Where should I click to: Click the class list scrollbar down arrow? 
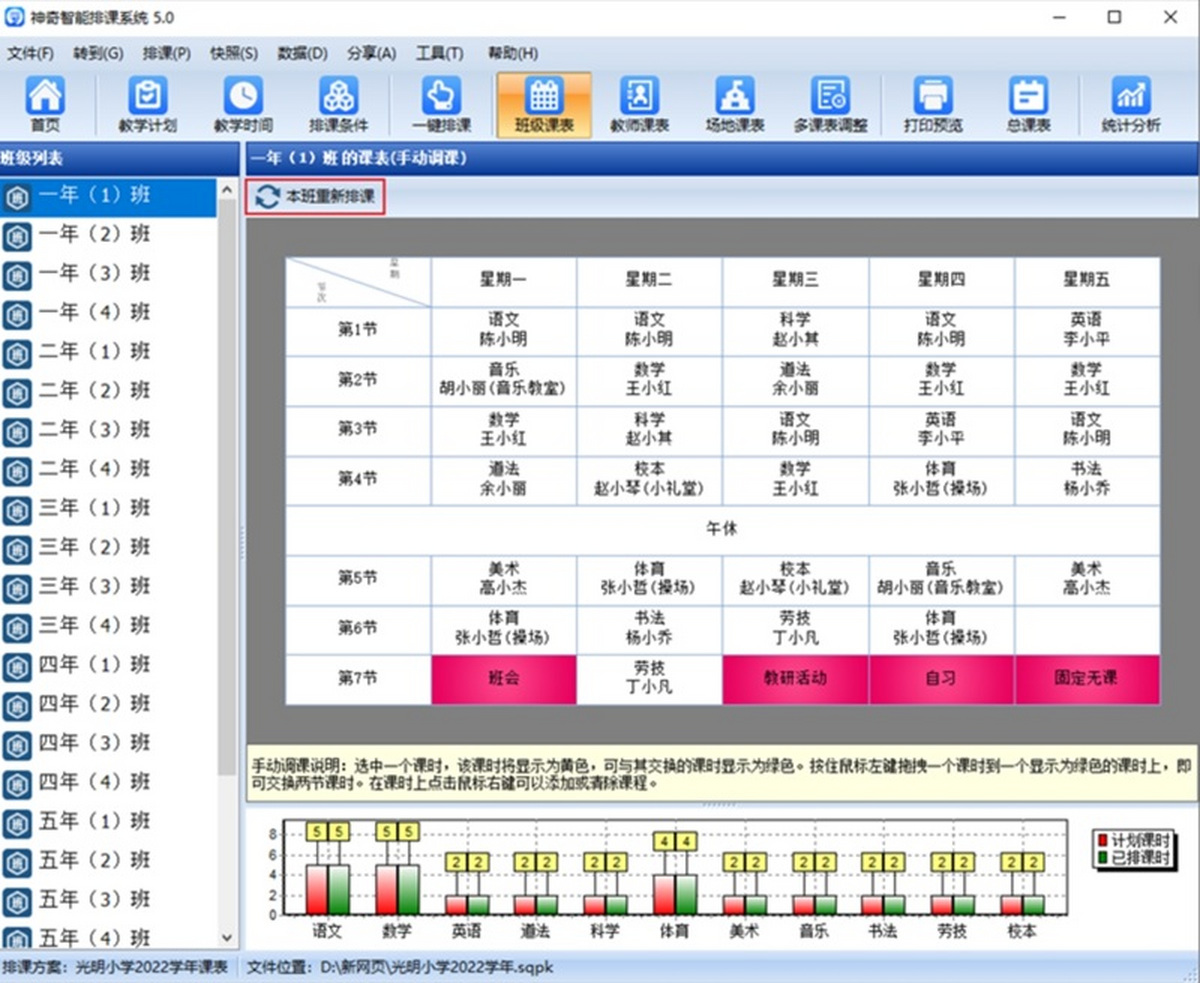[x=227, y=939]
